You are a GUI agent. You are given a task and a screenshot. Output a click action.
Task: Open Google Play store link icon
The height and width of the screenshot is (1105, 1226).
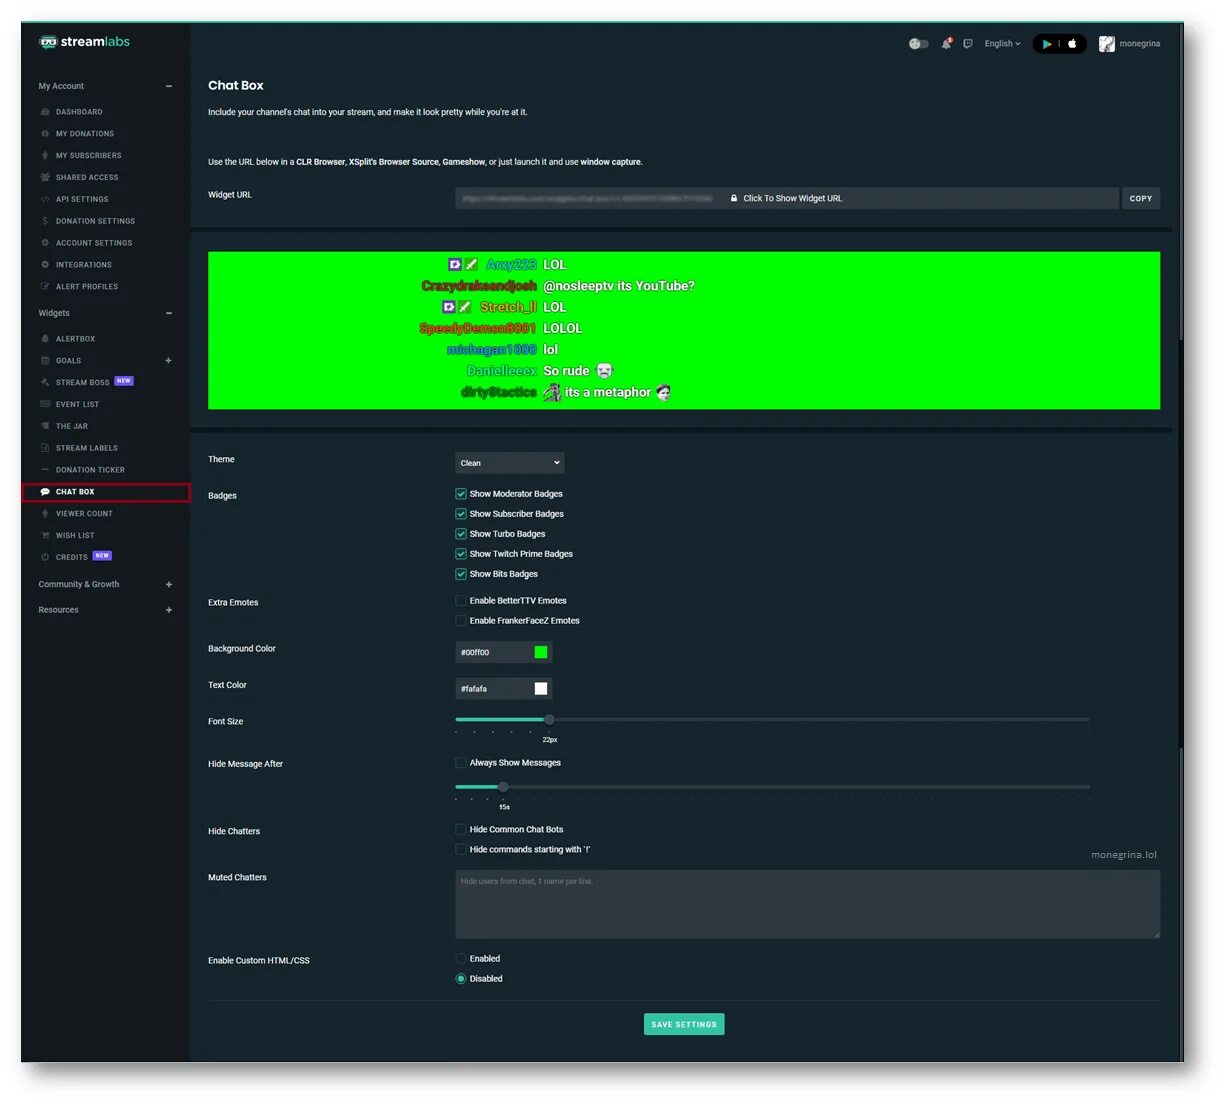1047,44
